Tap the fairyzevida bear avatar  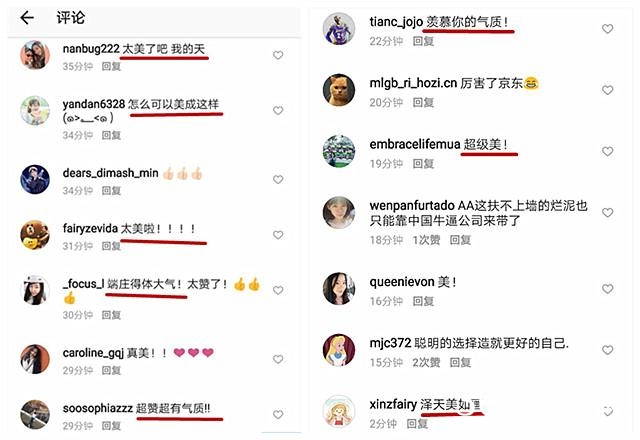pos(35,235)
